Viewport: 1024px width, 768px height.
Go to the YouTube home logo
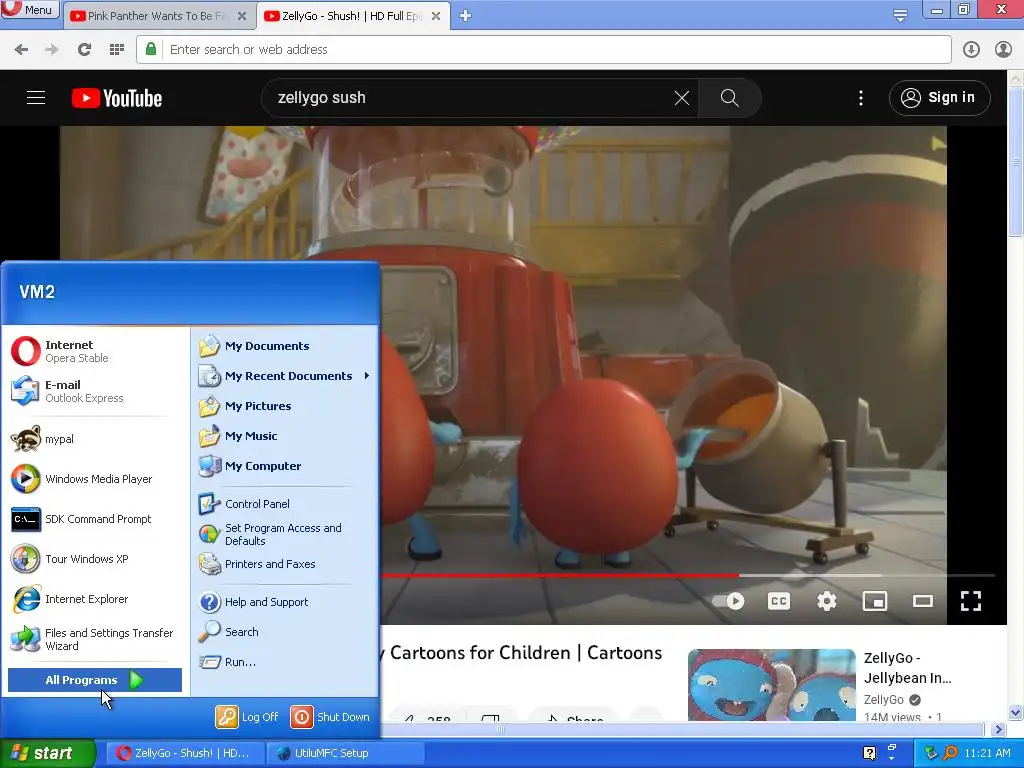pyautogui.click(x=117, y=98)
